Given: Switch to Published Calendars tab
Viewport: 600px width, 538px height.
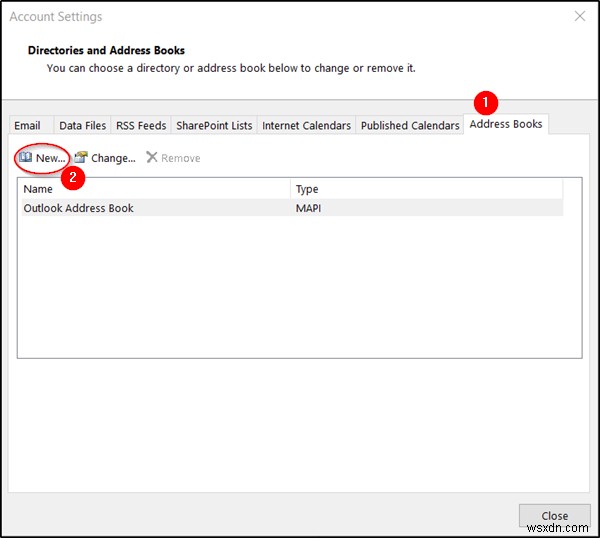Looking at the screenshot, I should click(410, 126).
